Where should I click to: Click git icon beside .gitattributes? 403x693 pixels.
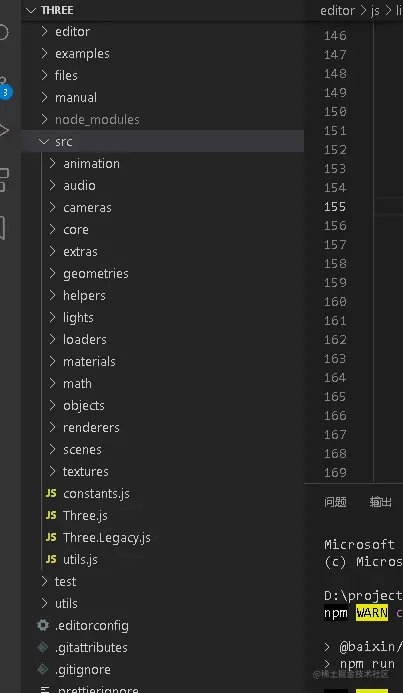(43, 647)
